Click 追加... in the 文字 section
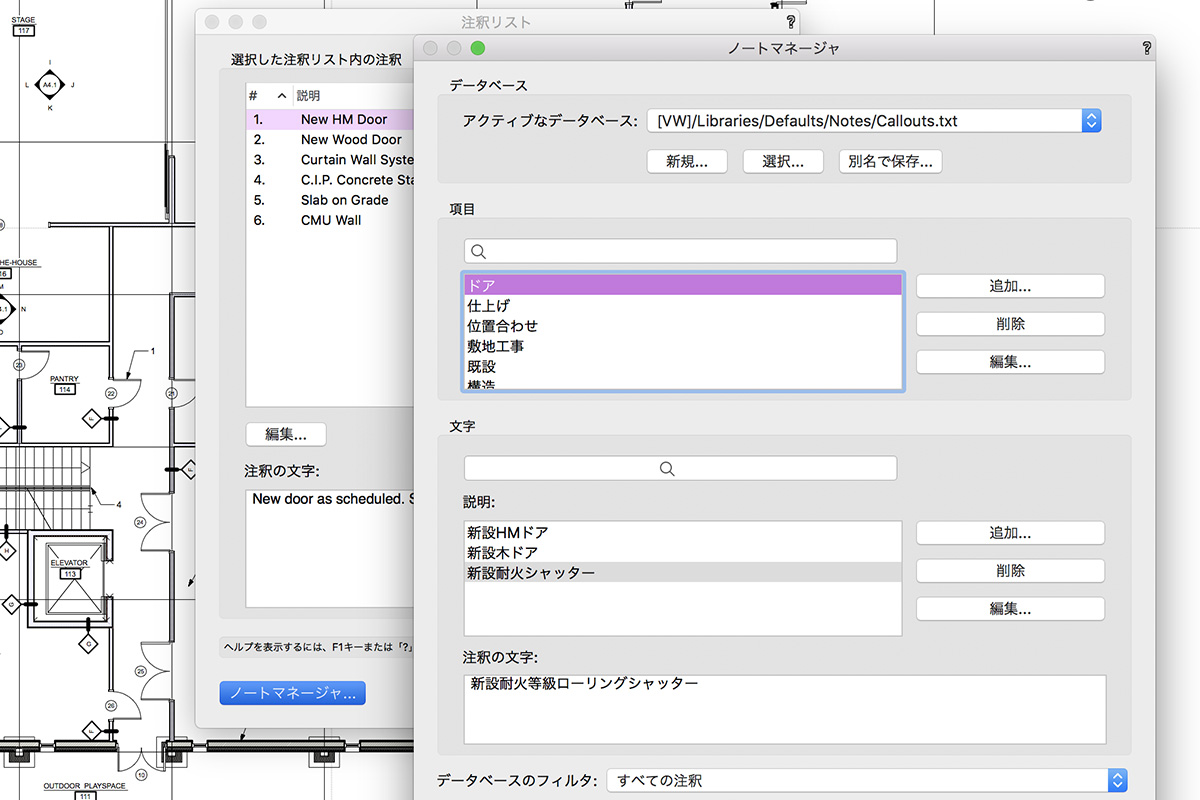Image resolution: width=1200 pixels, height=800 pixels. tap(1010, 533)
